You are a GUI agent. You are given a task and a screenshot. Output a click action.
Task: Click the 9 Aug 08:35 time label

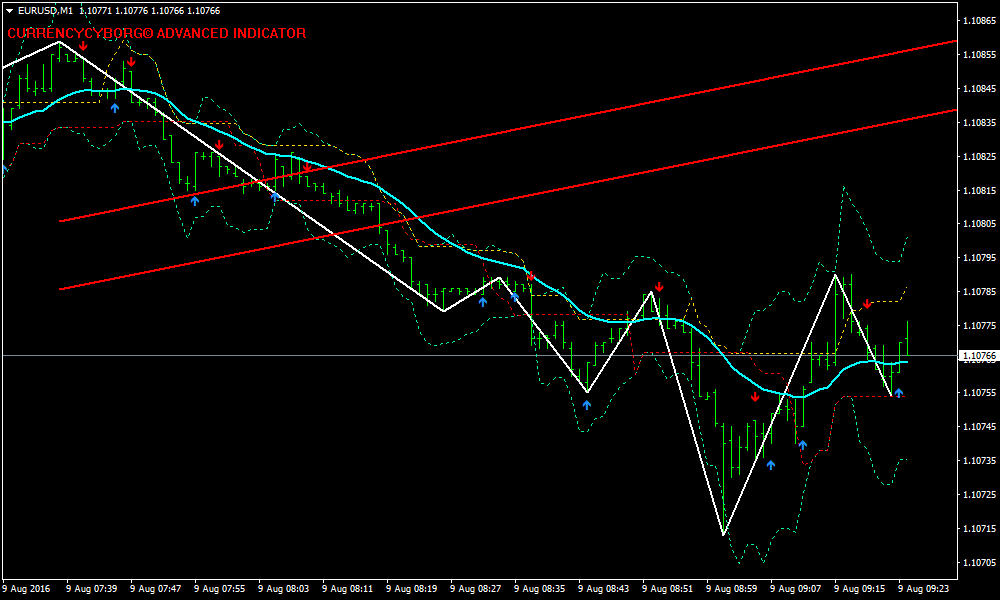(540, 589)
